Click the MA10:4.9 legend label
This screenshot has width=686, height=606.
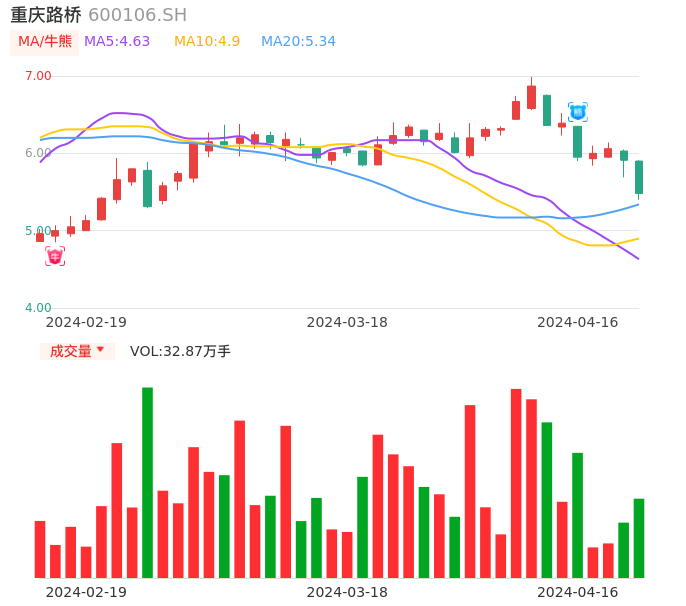pyautogui.click(x=207, y=42)
